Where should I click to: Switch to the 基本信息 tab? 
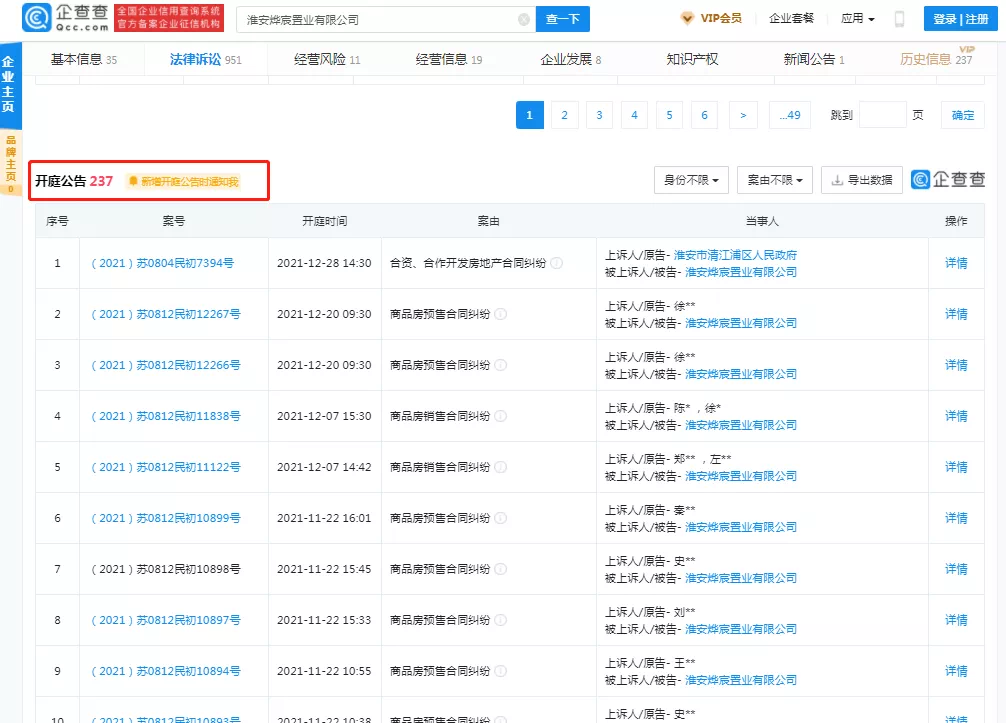(x=83, y=60)
